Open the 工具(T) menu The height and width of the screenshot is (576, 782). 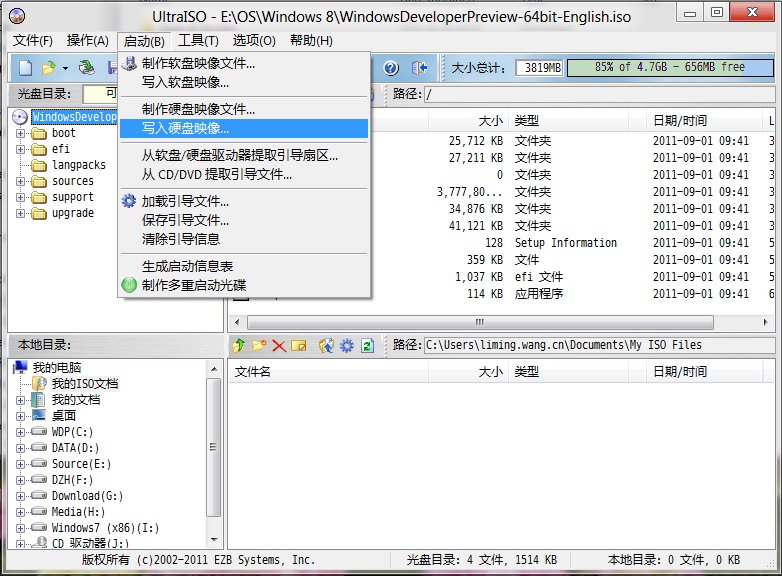pos(198,40)
